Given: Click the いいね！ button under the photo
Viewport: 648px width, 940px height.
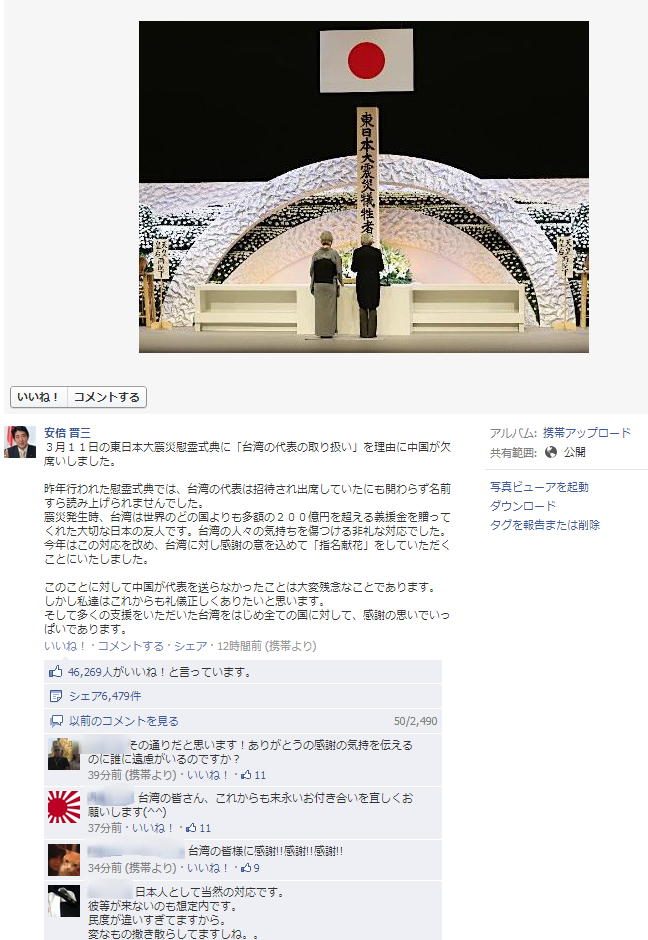Looking at the screenshot, I should pos(38,397).
